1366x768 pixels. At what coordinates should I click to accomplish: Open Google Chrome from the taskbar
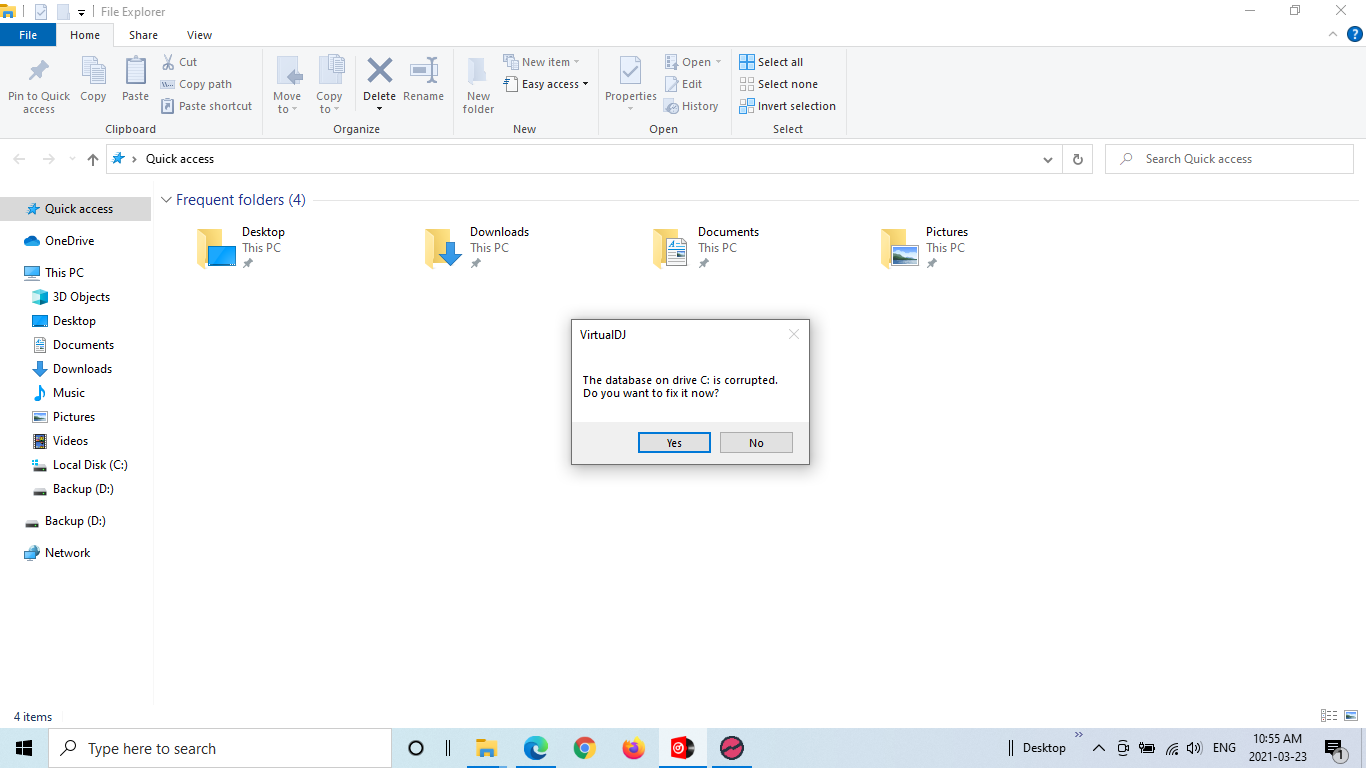585,748
